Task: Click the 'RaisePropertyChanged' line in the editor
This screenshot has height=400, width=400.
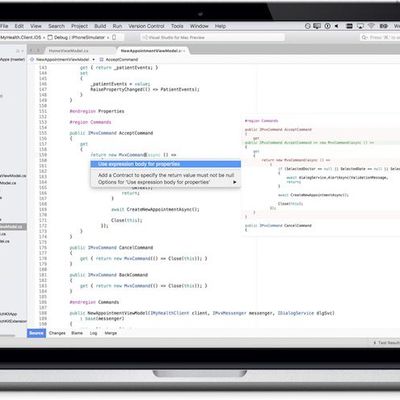Action: 145,89
